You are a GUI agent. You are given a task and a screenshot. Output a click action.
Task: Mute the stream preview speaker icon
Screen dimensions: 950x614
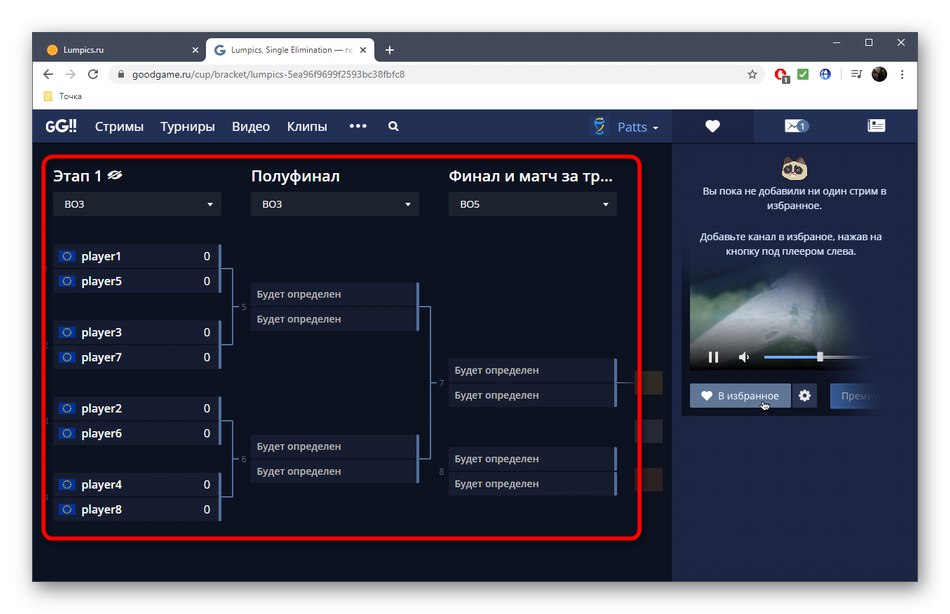(x=744, y=357)
